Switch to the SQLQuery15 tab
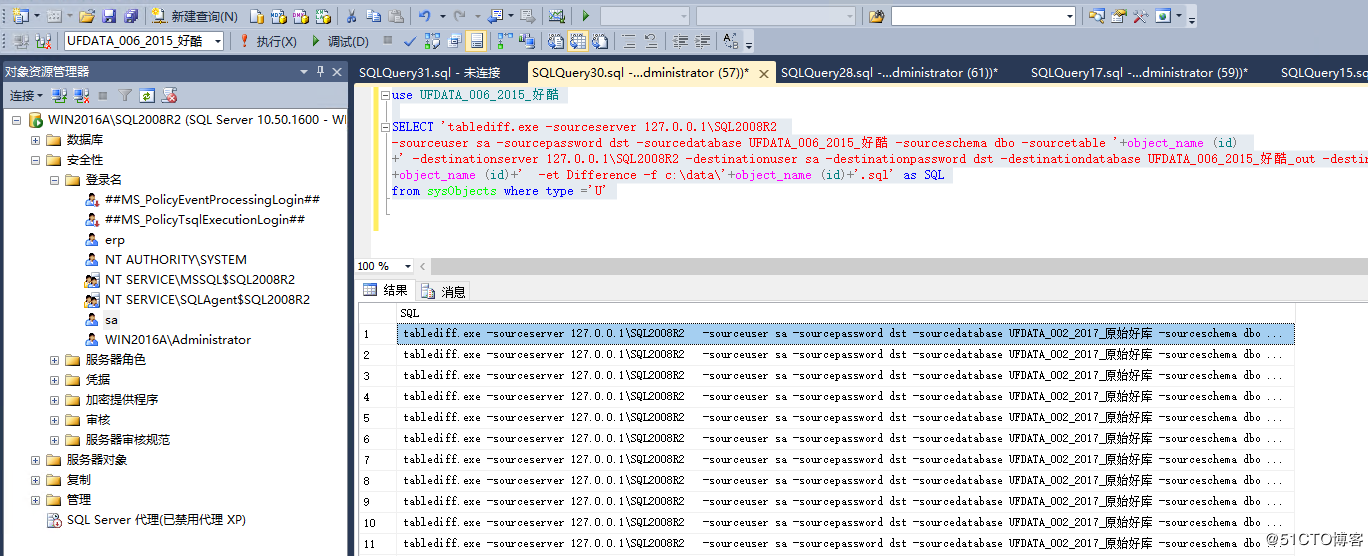This screenshot has width=1368, height=556. (1323, 72)
